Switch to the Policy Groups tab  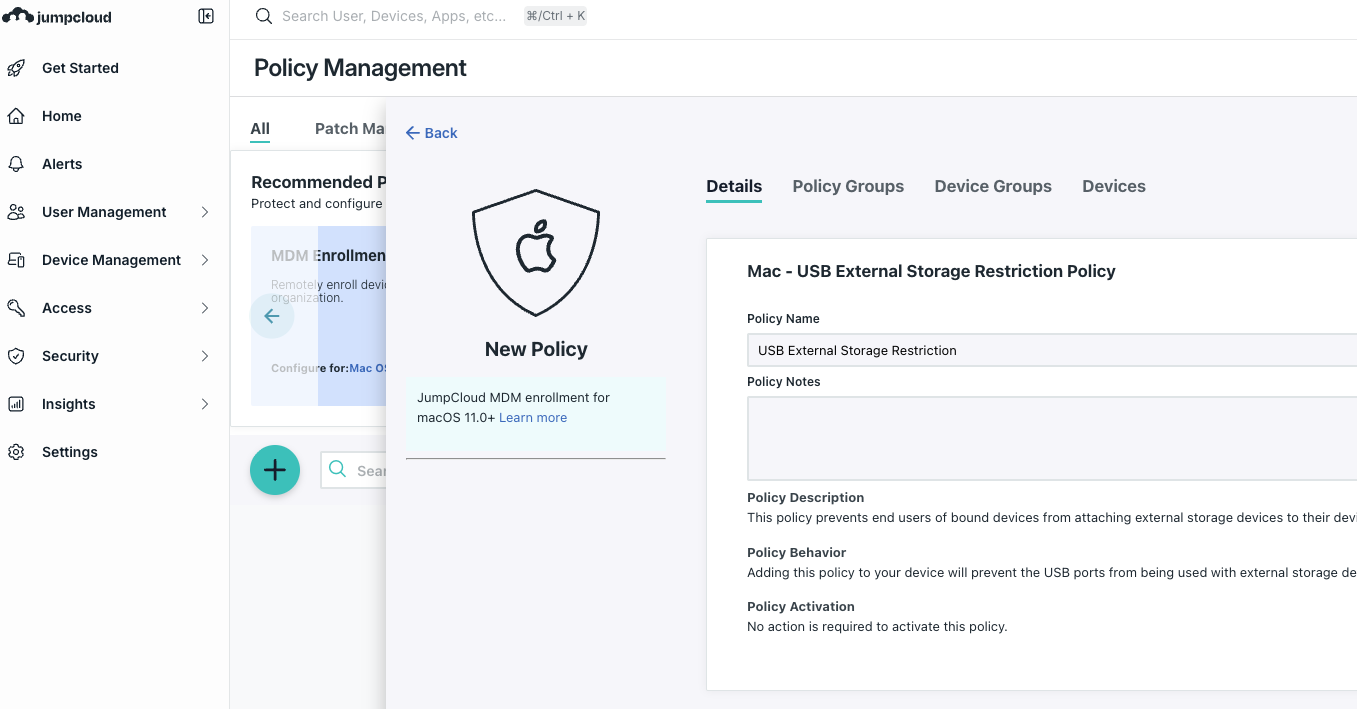848,186
